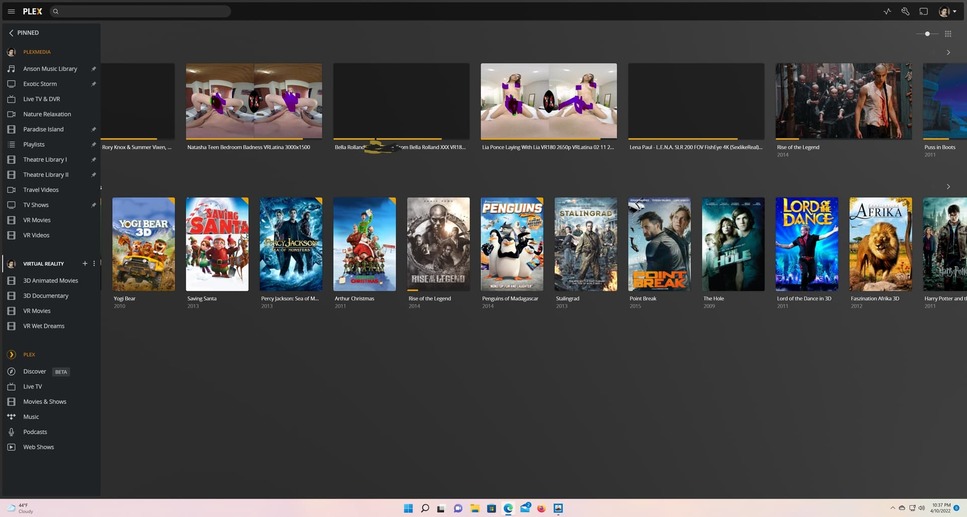The width and height of the screenshot is (967, 517).
Task: Open Windows Search magnifier on the taskbar
Action: 425,508
